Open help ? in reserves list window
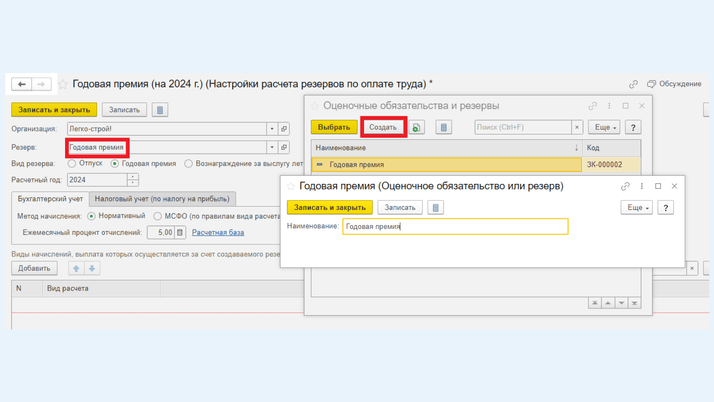This screenshot has width=714, height=402. (x=633, y=127)
